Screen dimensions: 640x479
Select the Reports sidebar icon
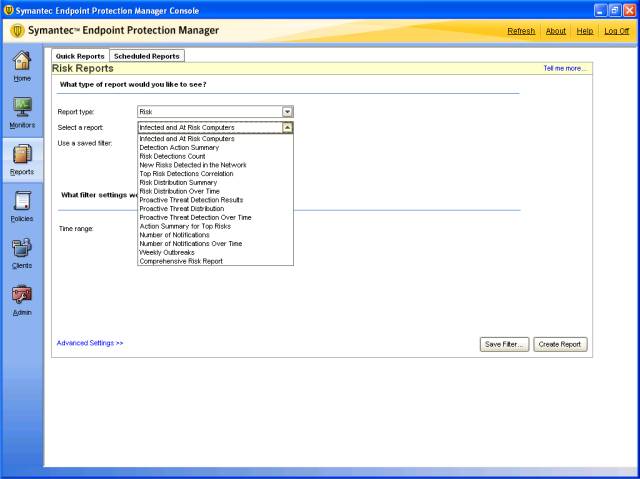[x=22, y=154]
